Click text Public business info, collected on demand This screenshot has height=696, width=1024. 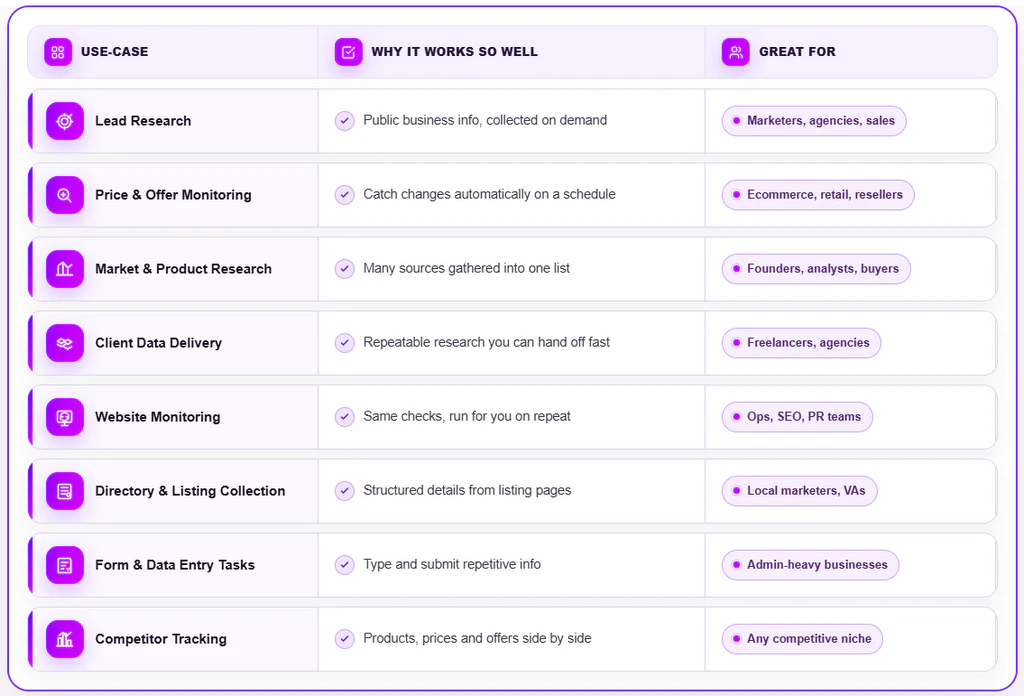(485, 120)
